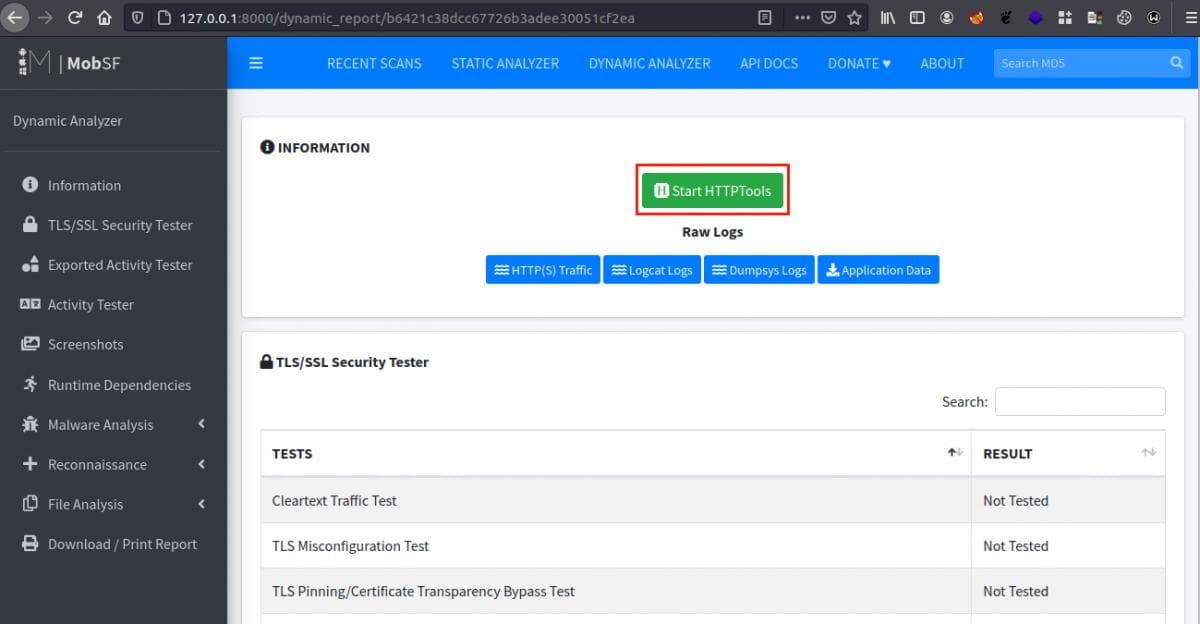The width and height of the screenshot is (1200, 624).
Task: Click the browser home icon
Action: click(104, 18)
